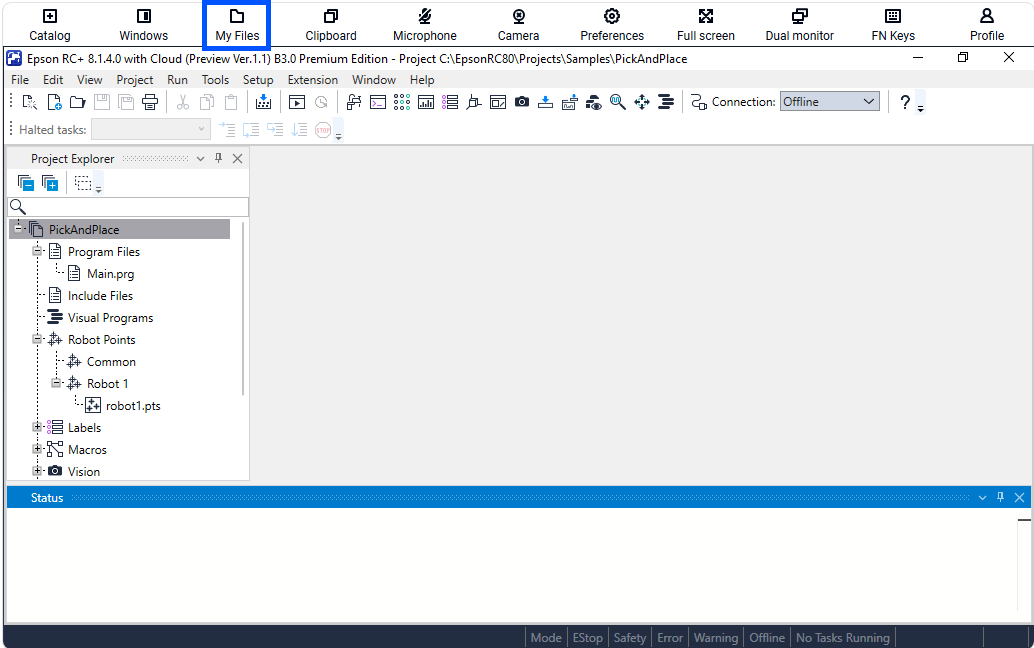Click the Project Explorer vertical scrollbar
1034x648 pixels.
[243, 309]
